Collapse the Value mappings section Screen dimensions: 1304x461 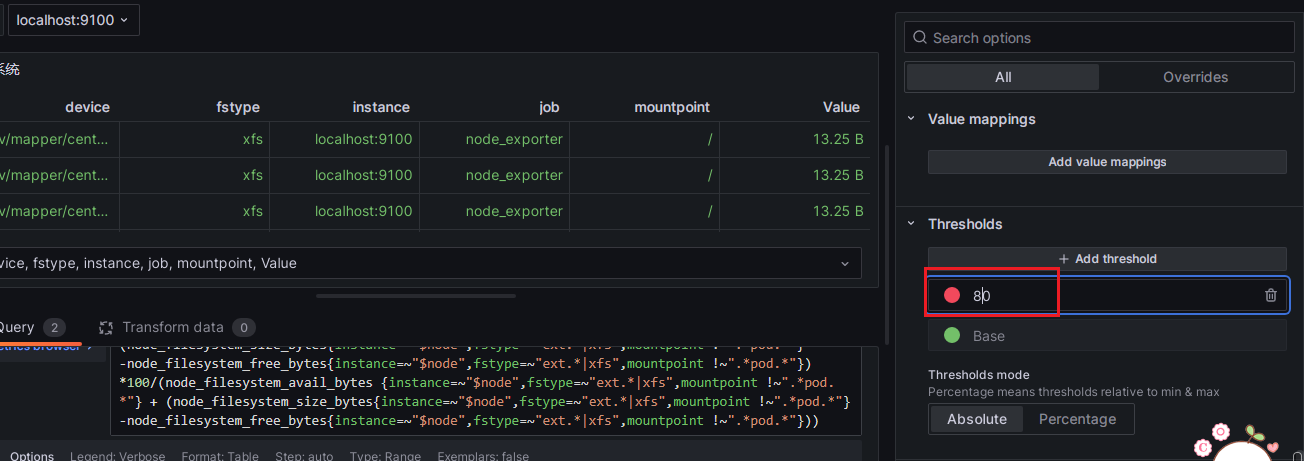(x=911, y=119)
